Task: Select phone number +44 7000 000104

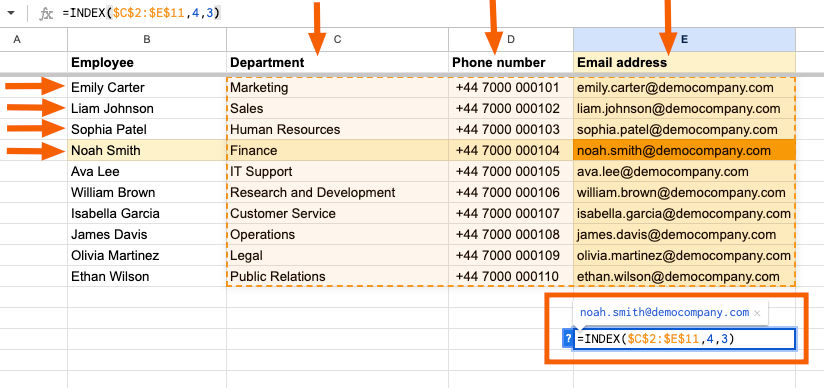Action: click(511, 150)
